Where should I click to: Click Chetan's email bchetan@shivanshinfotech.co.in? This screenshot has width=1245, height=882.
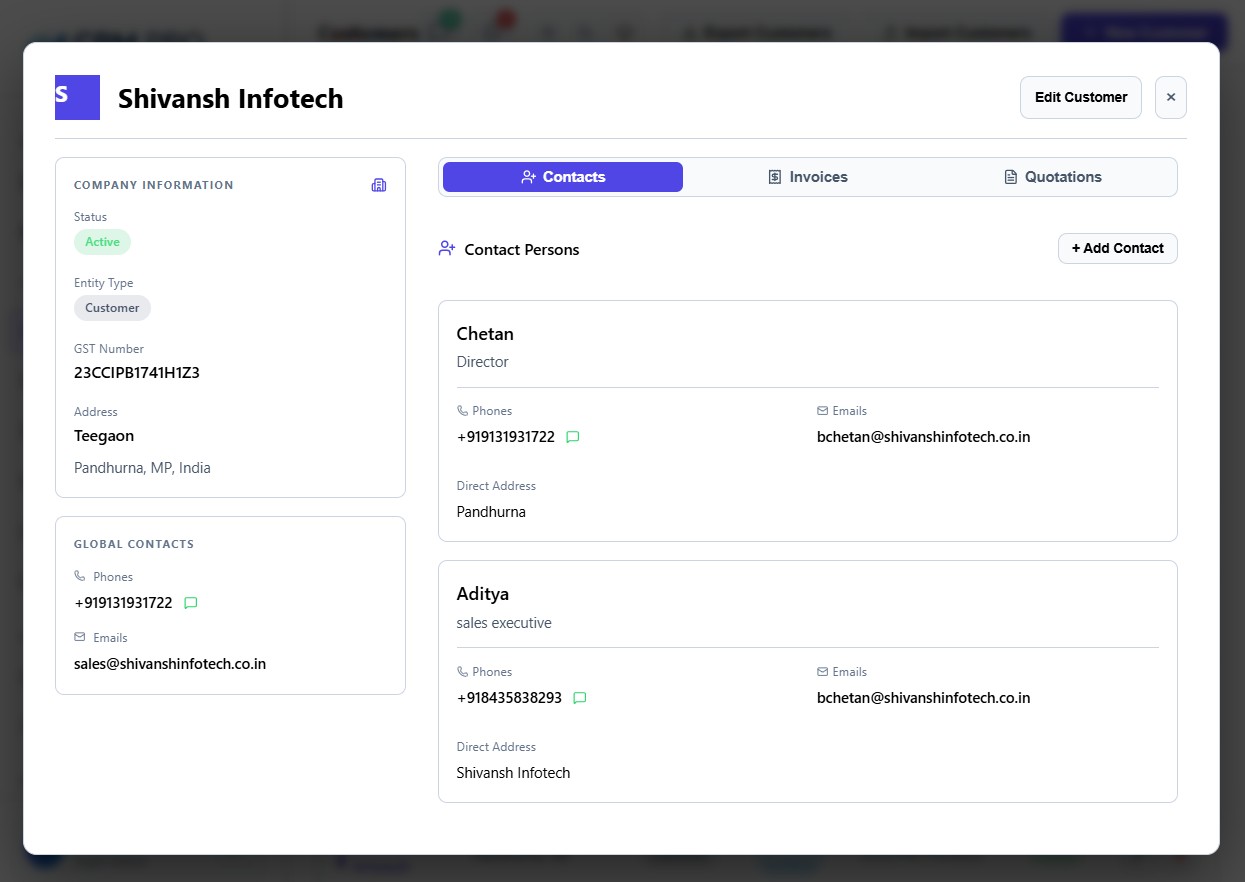923,437
